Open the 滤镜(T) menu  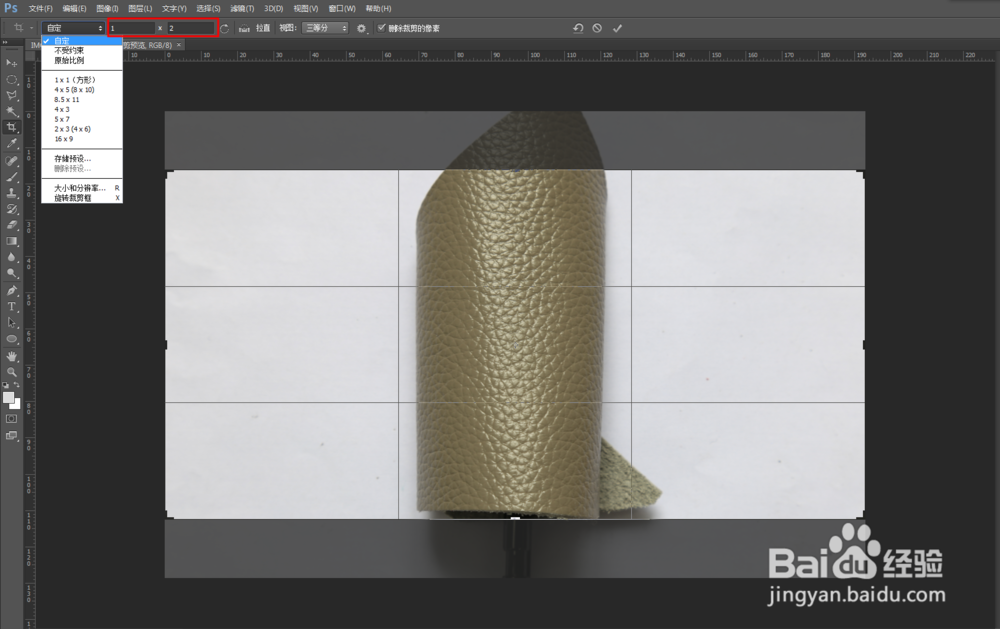[242, 8]
